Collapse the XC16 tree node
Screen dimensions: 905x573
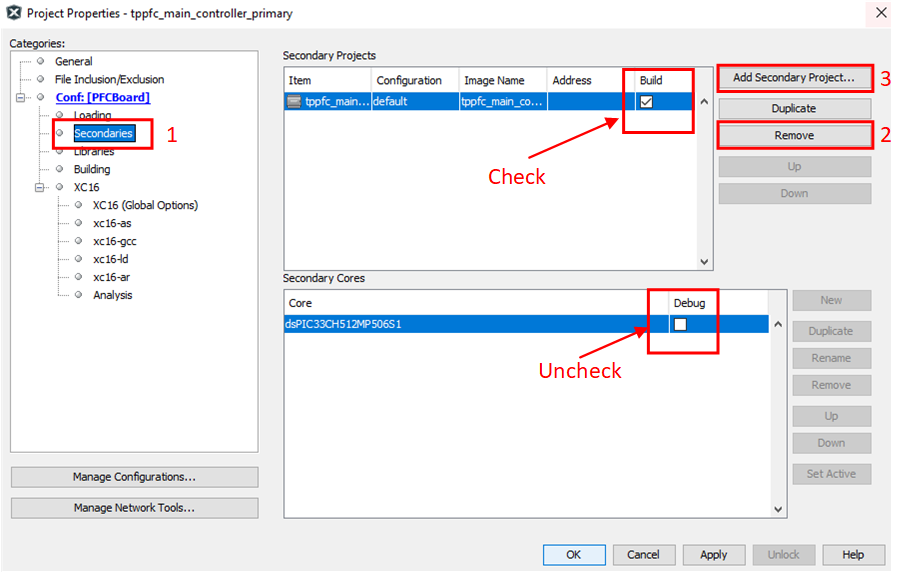(x=39, y=187)
